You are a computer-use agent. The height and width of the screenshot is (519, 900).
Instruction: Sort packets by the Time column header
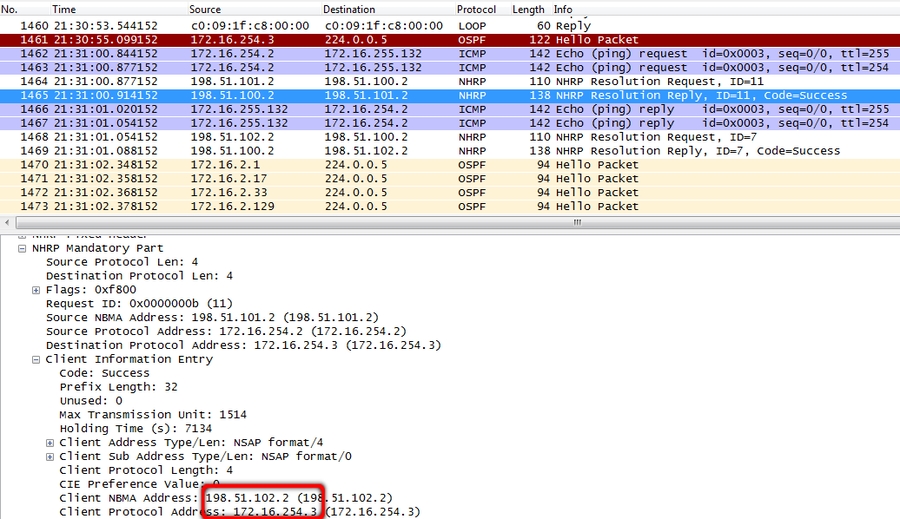click(64, 9)
